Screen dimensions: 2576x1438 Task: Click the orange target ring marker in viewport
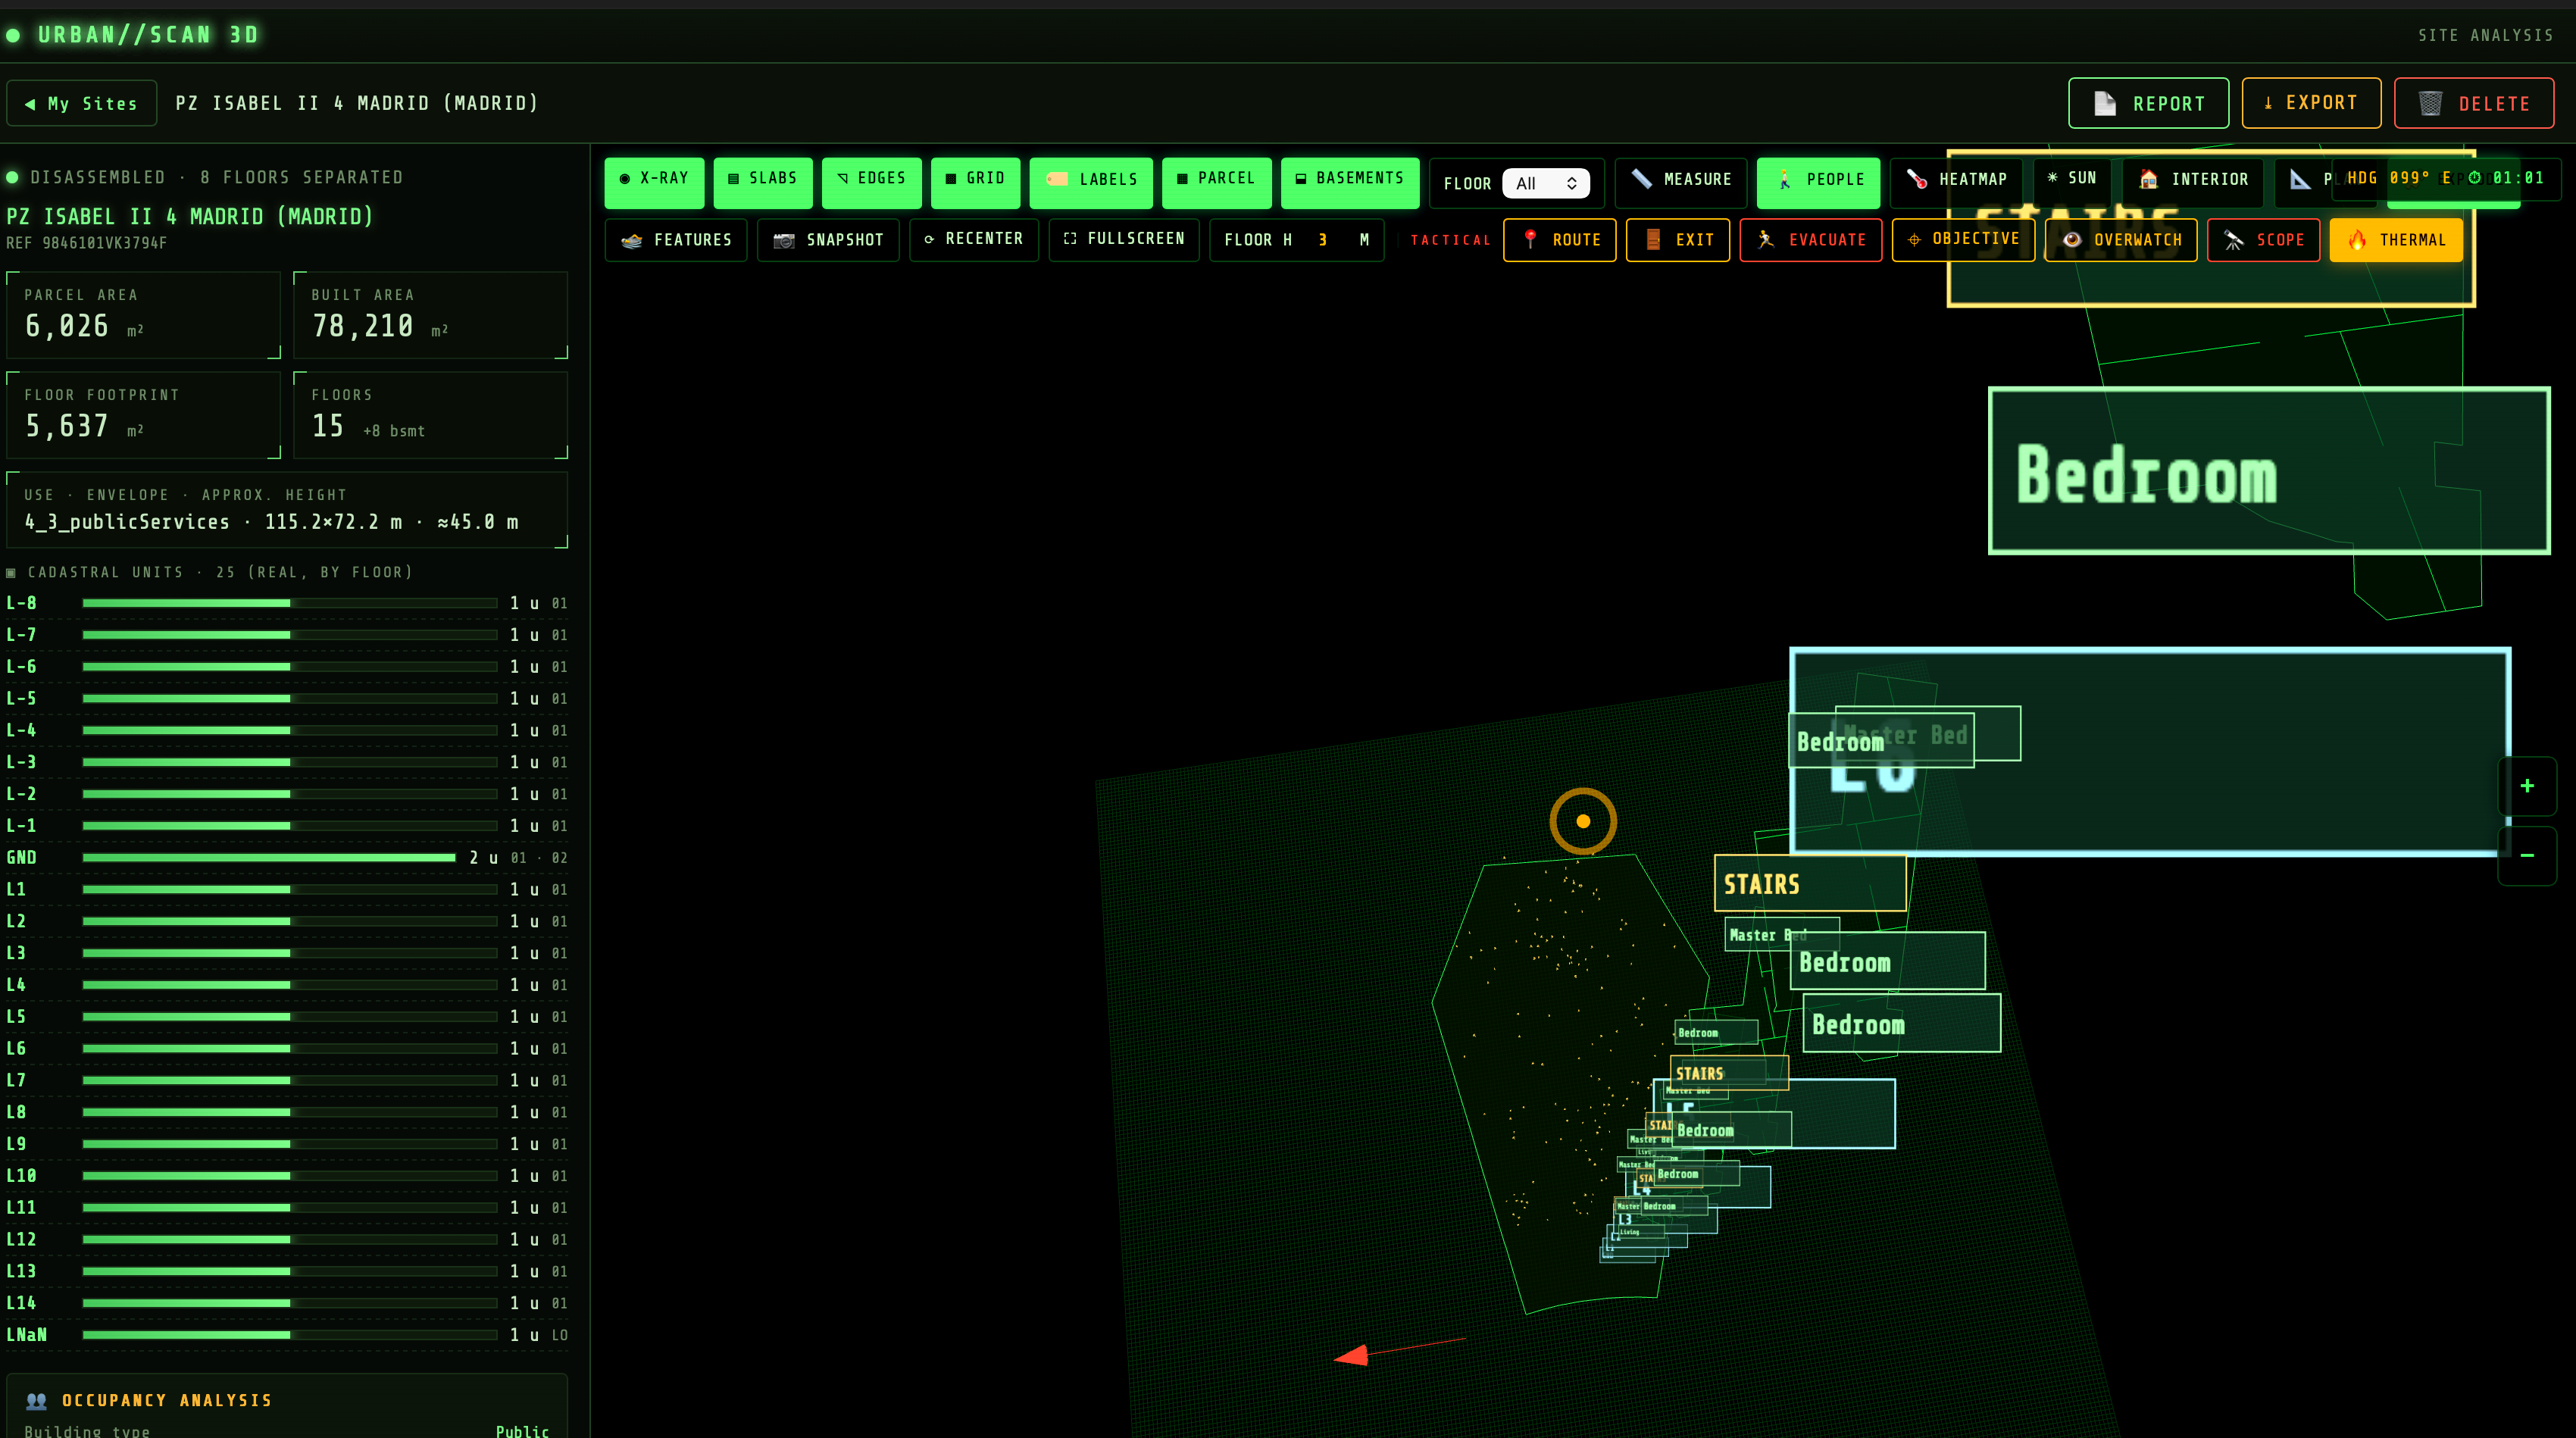click(x=1583, y=821)
